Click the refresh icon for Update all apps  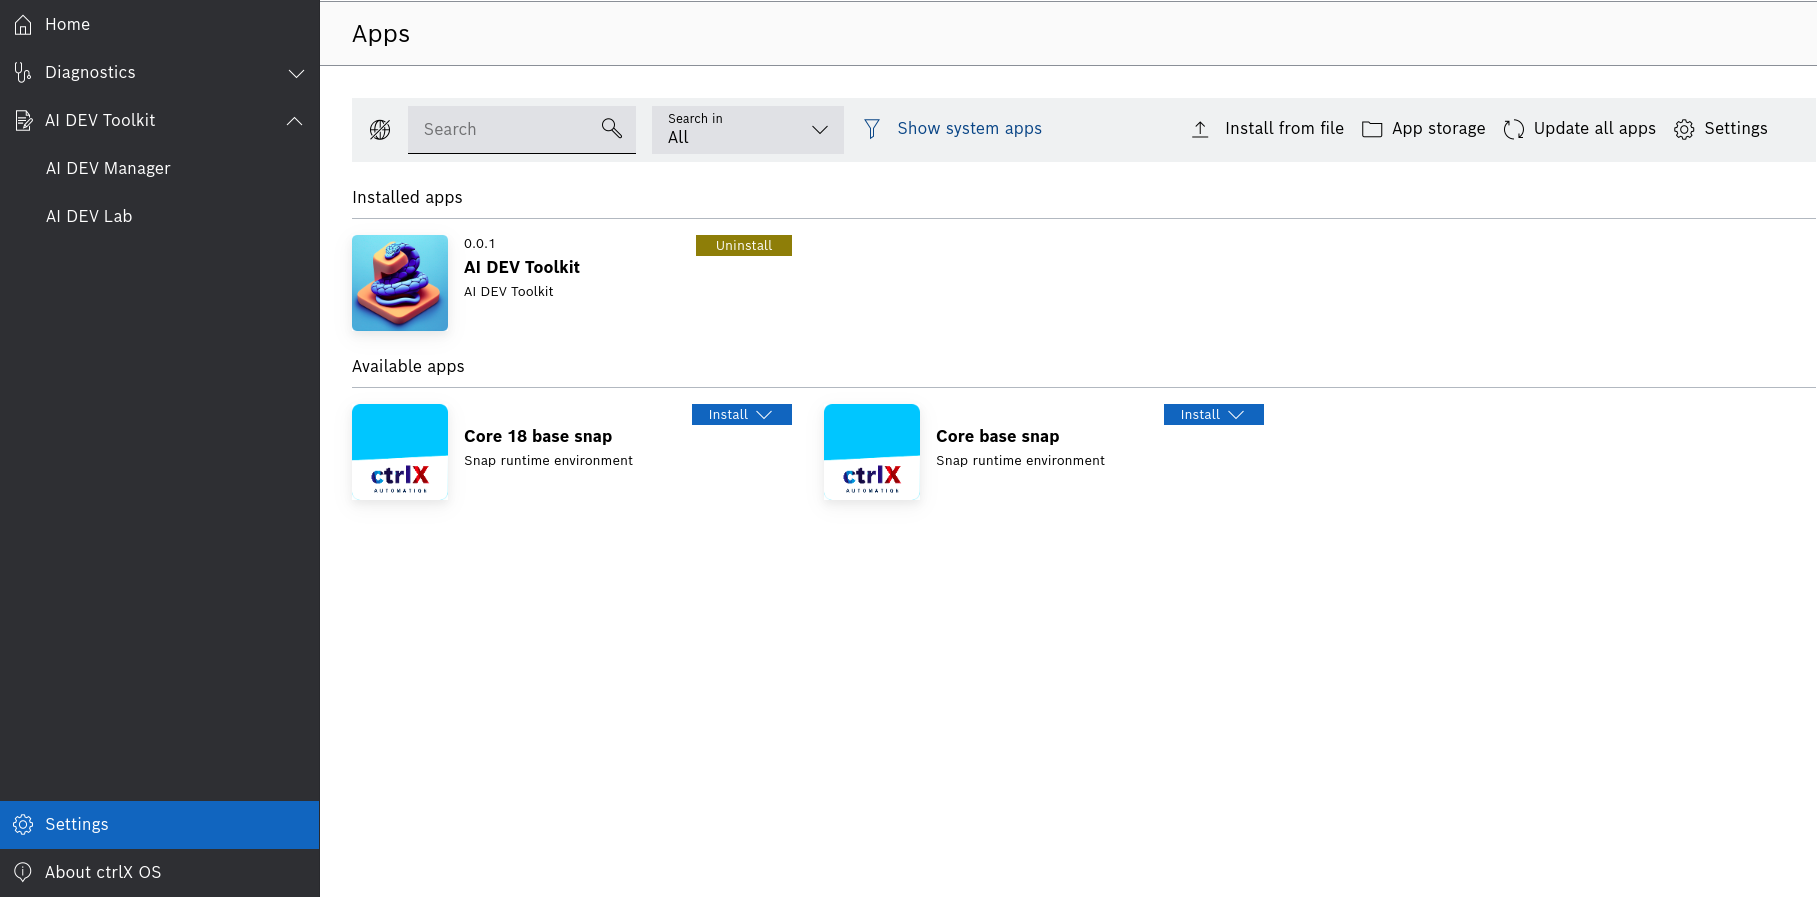point(1514,129)
